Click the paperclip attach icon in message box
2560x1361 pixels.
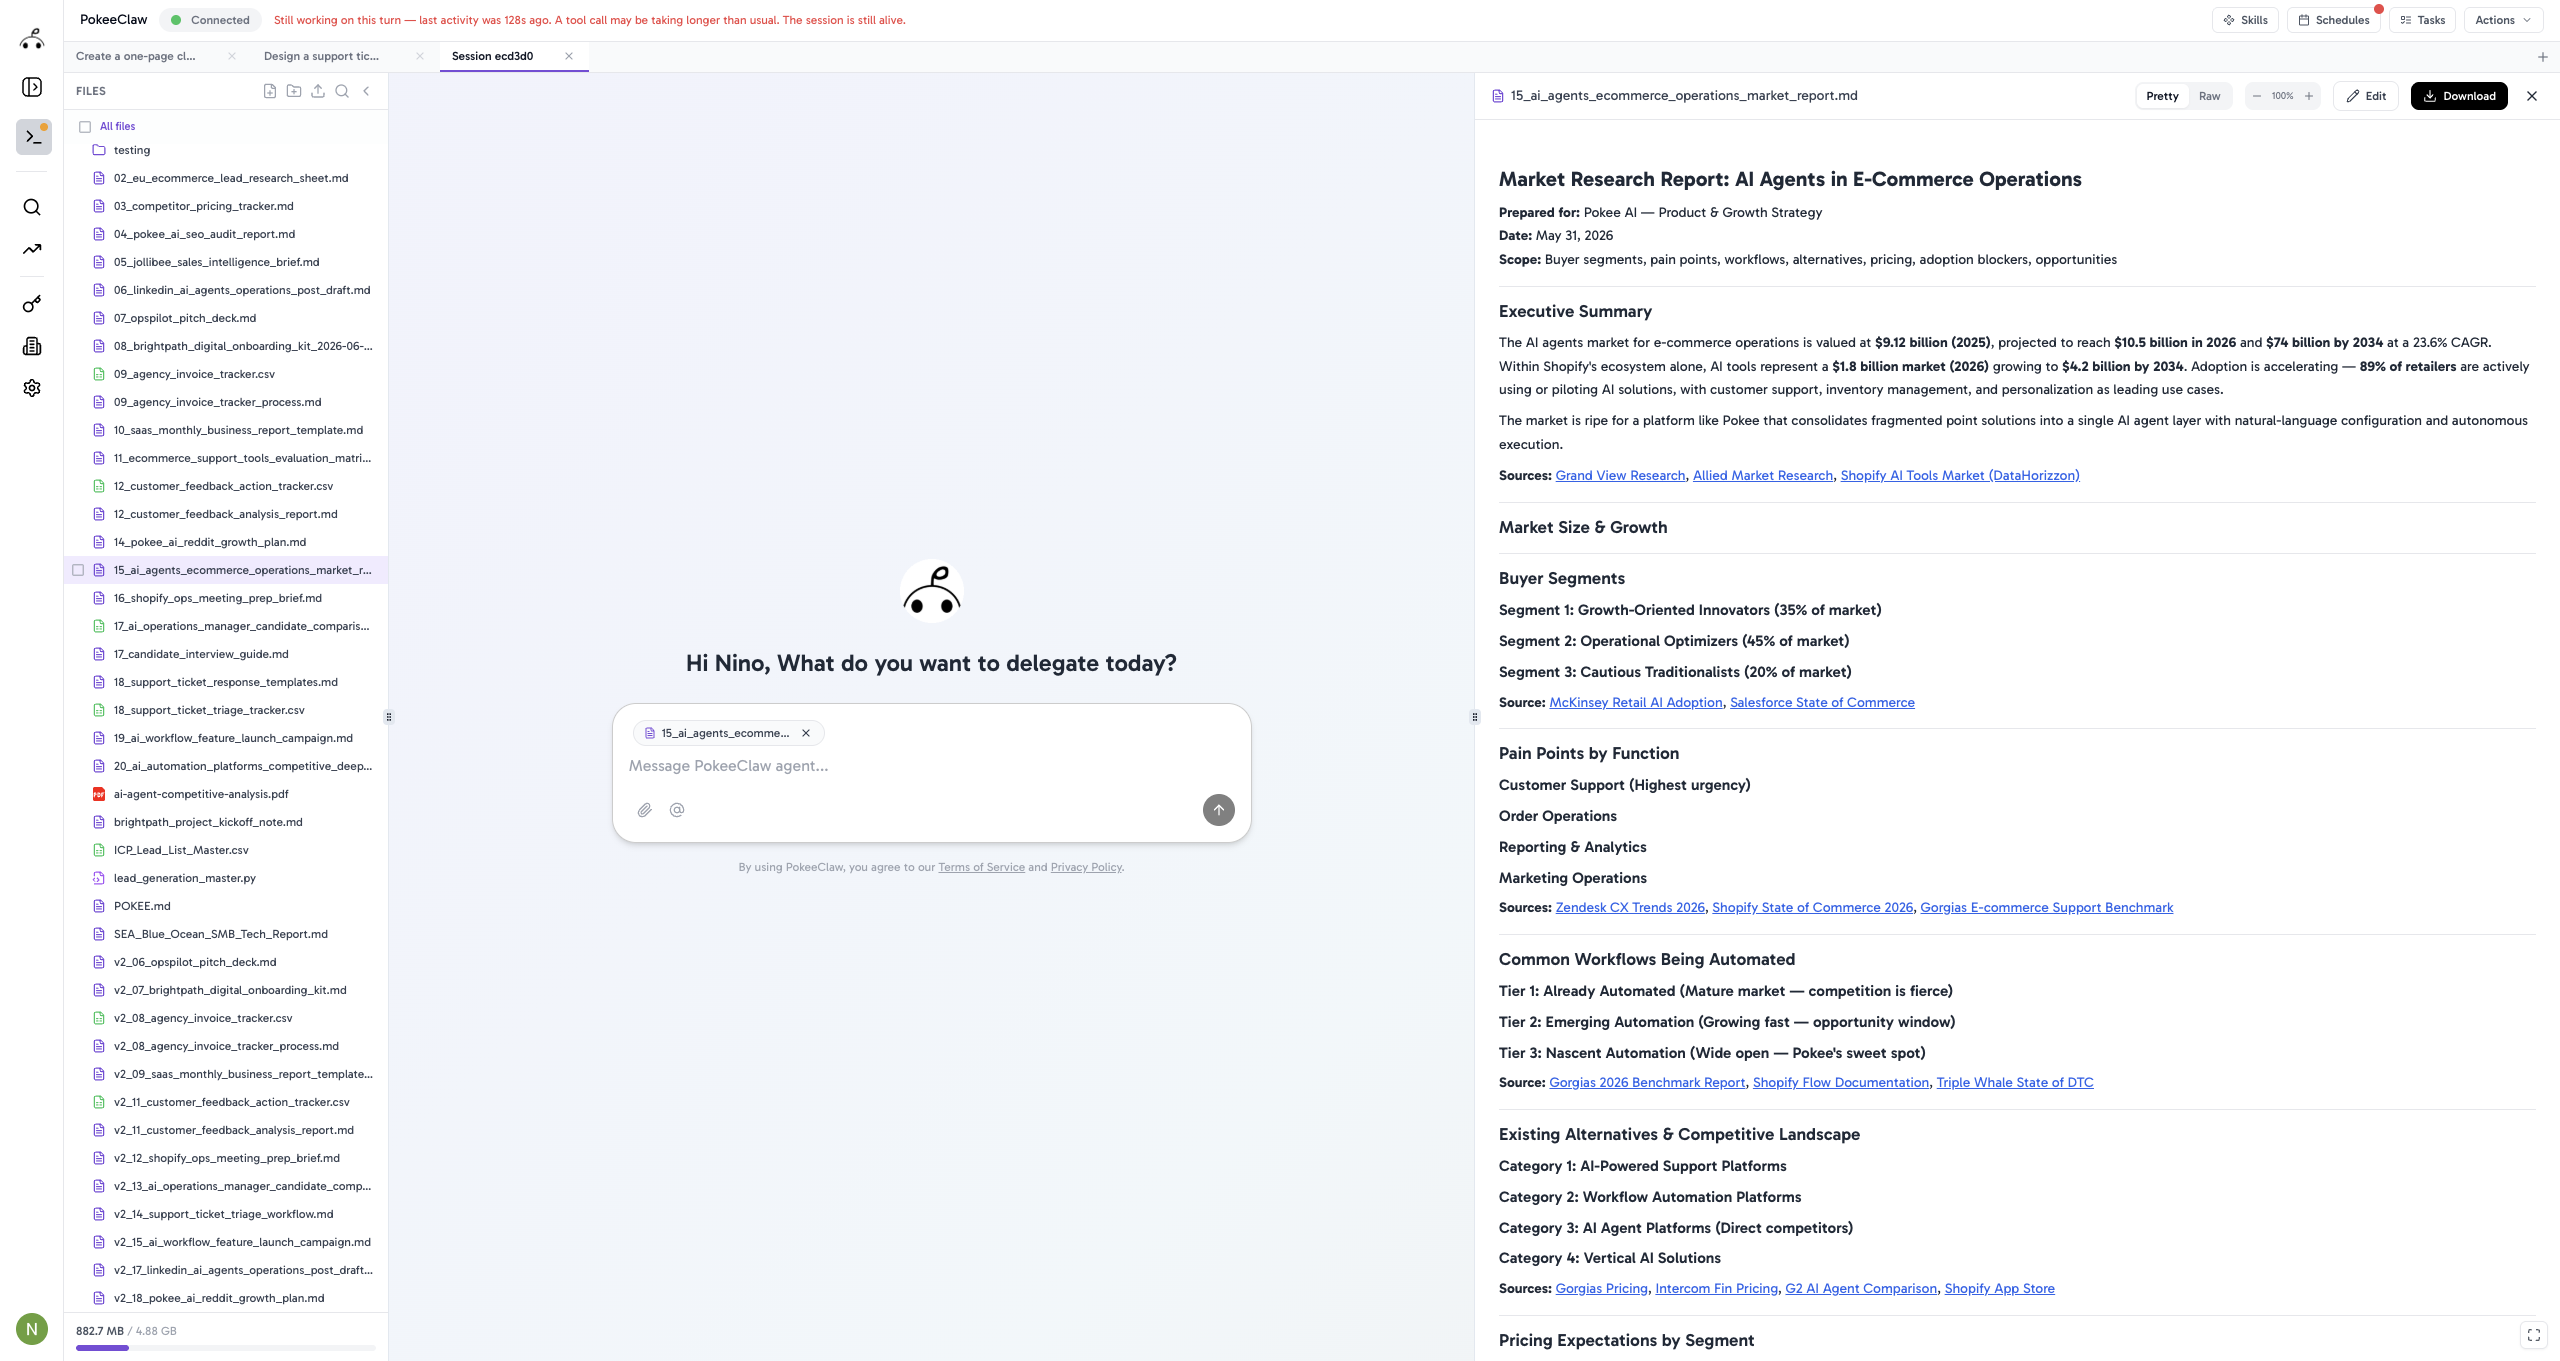point(645,810)
